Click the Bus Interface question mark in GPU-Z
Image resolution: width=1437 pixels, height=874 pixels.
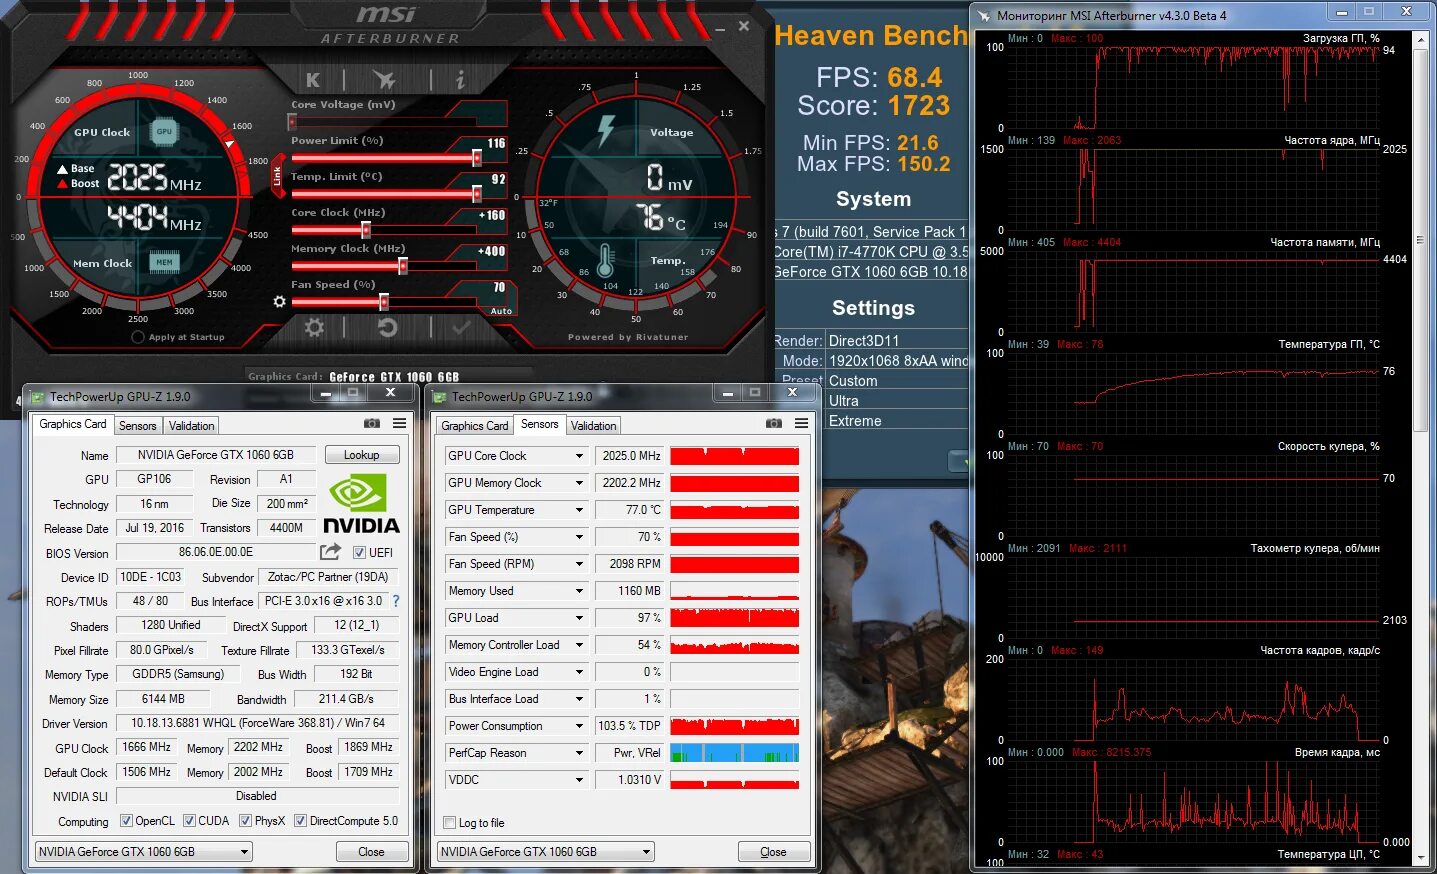(395, 601)
